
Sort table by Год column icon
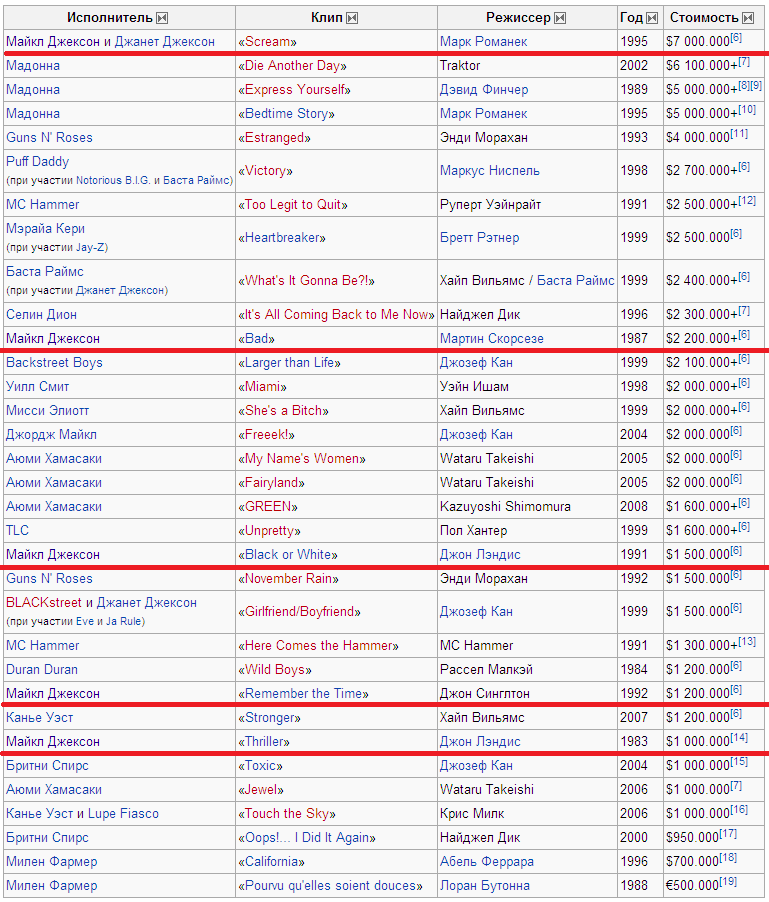point(652,18)
